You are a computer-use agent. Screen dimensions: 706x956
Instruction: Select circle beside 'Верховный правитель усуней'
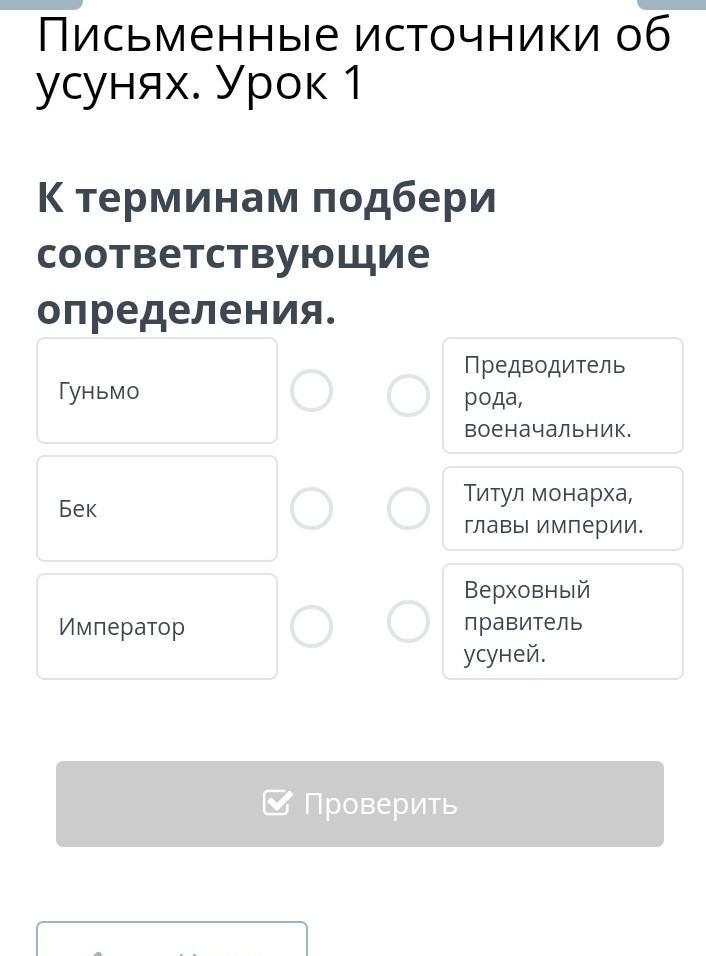[408, 621]
